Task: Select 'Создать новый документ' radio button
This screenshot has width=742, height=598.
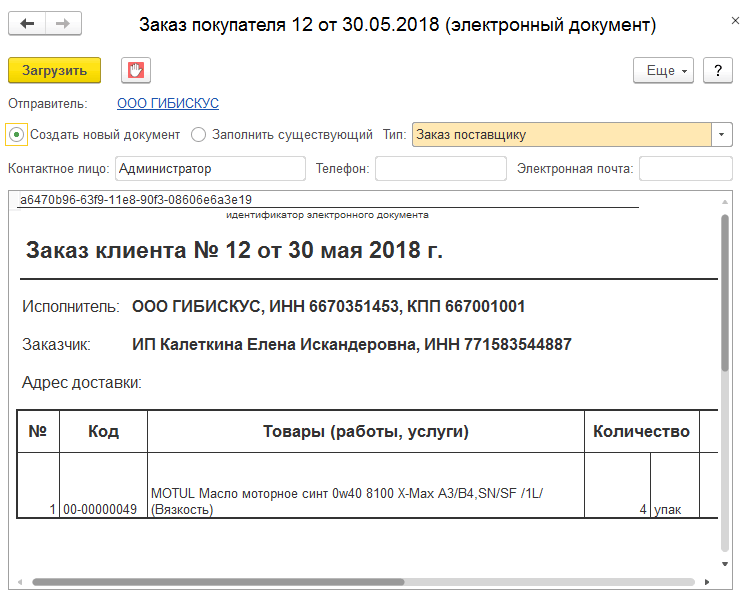Action: [17, 134]
